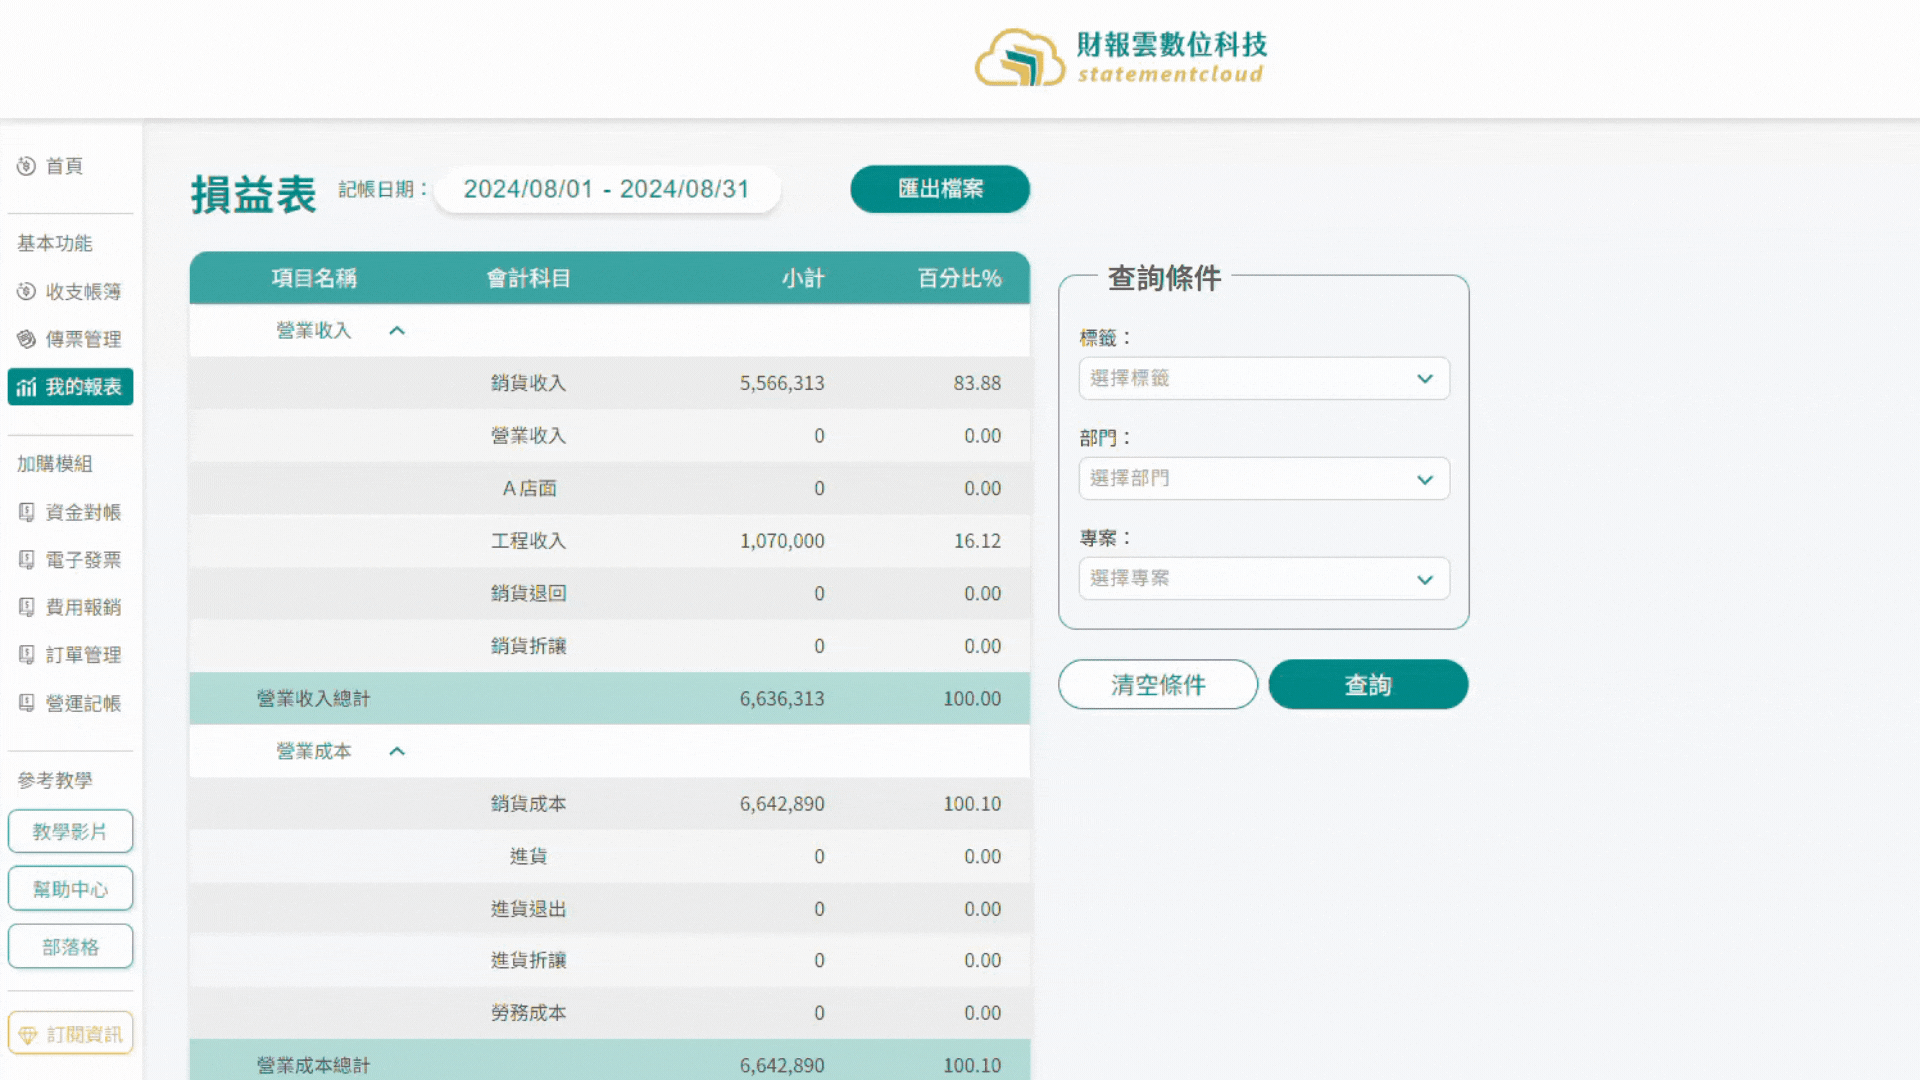Image resolution: width=1920 pixels, height=1080 pixels.
Task: Click the 營業收入總計 row label
Action: (313, 699)
